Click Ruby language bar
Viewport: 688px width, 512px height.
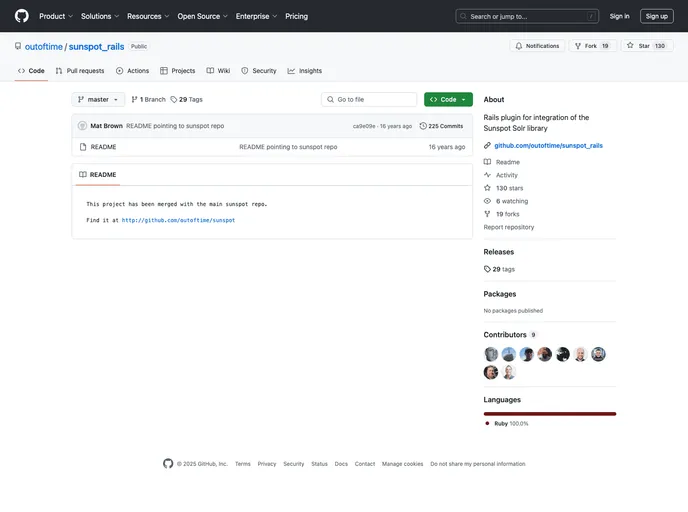tap(550, 414)
